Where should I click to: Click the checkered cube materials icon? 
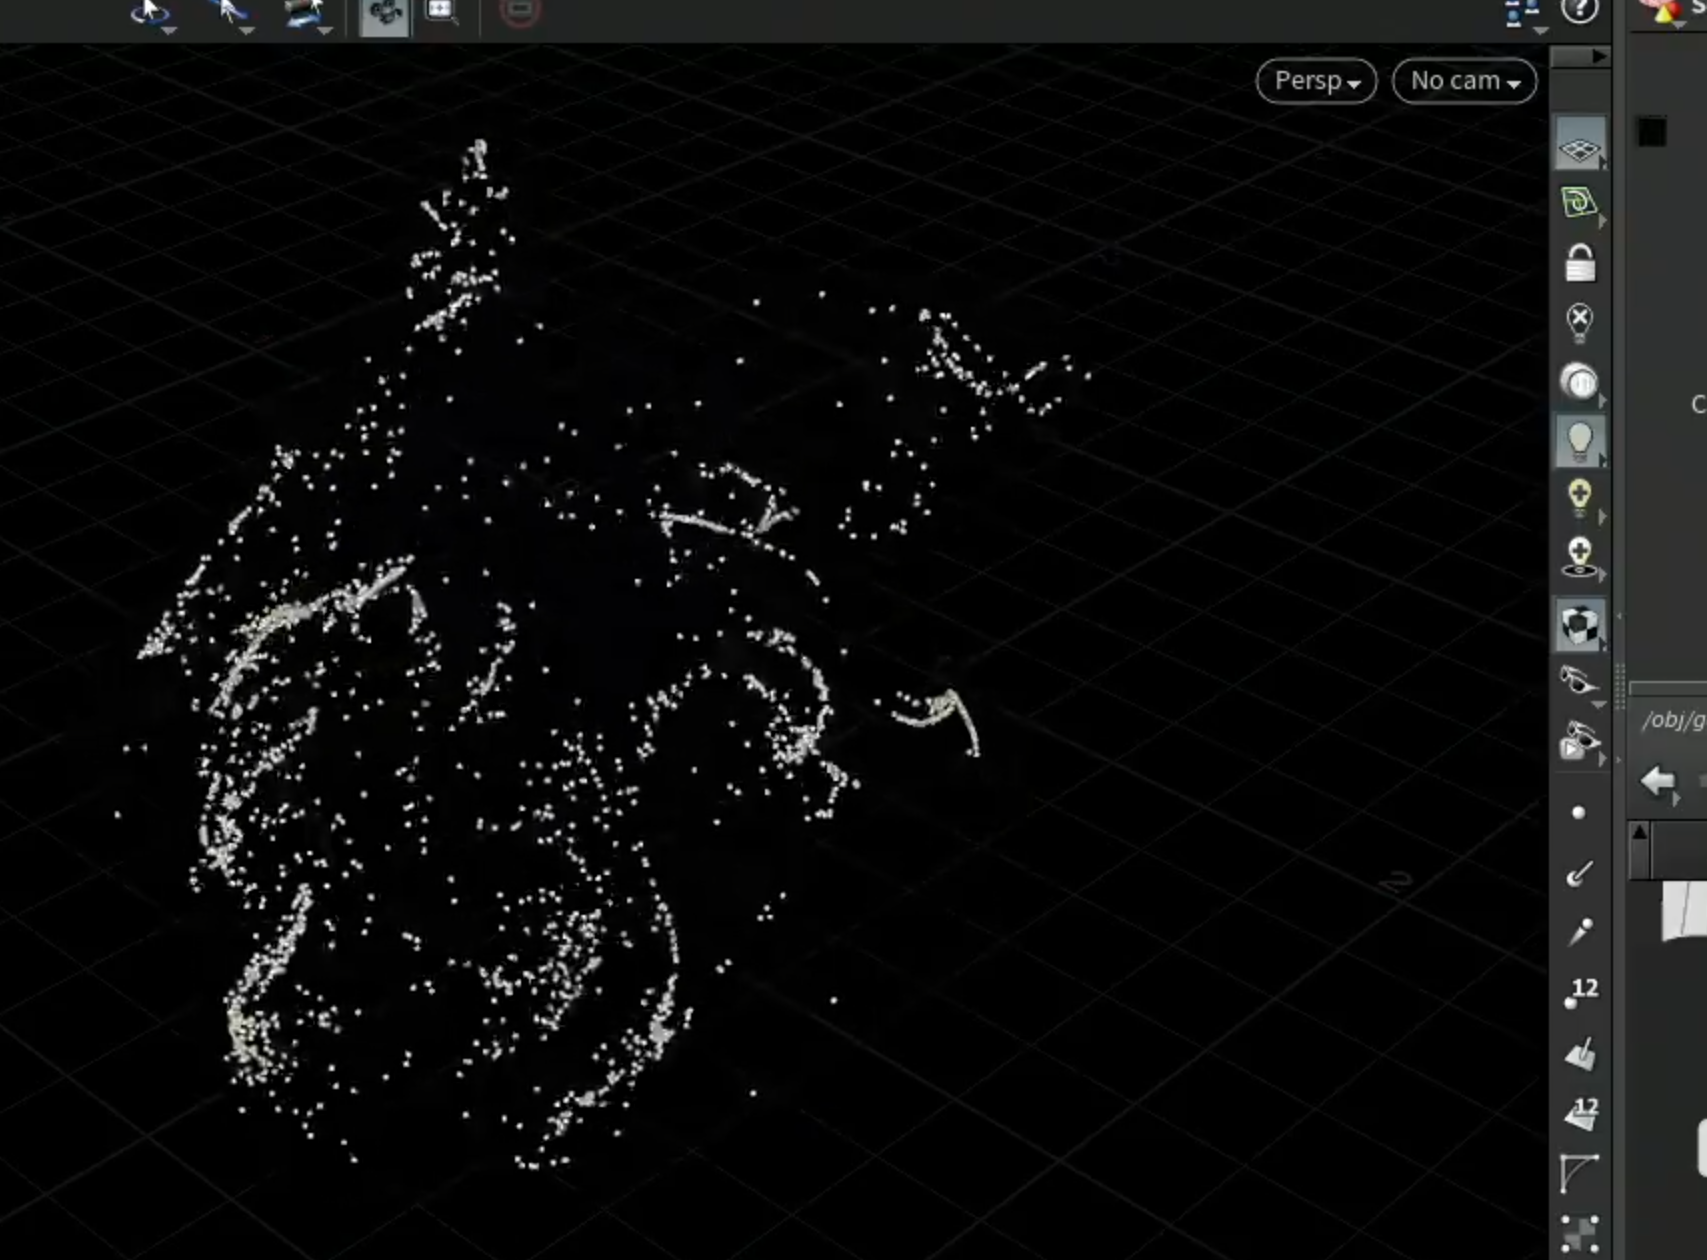(x=1579, y=625)
